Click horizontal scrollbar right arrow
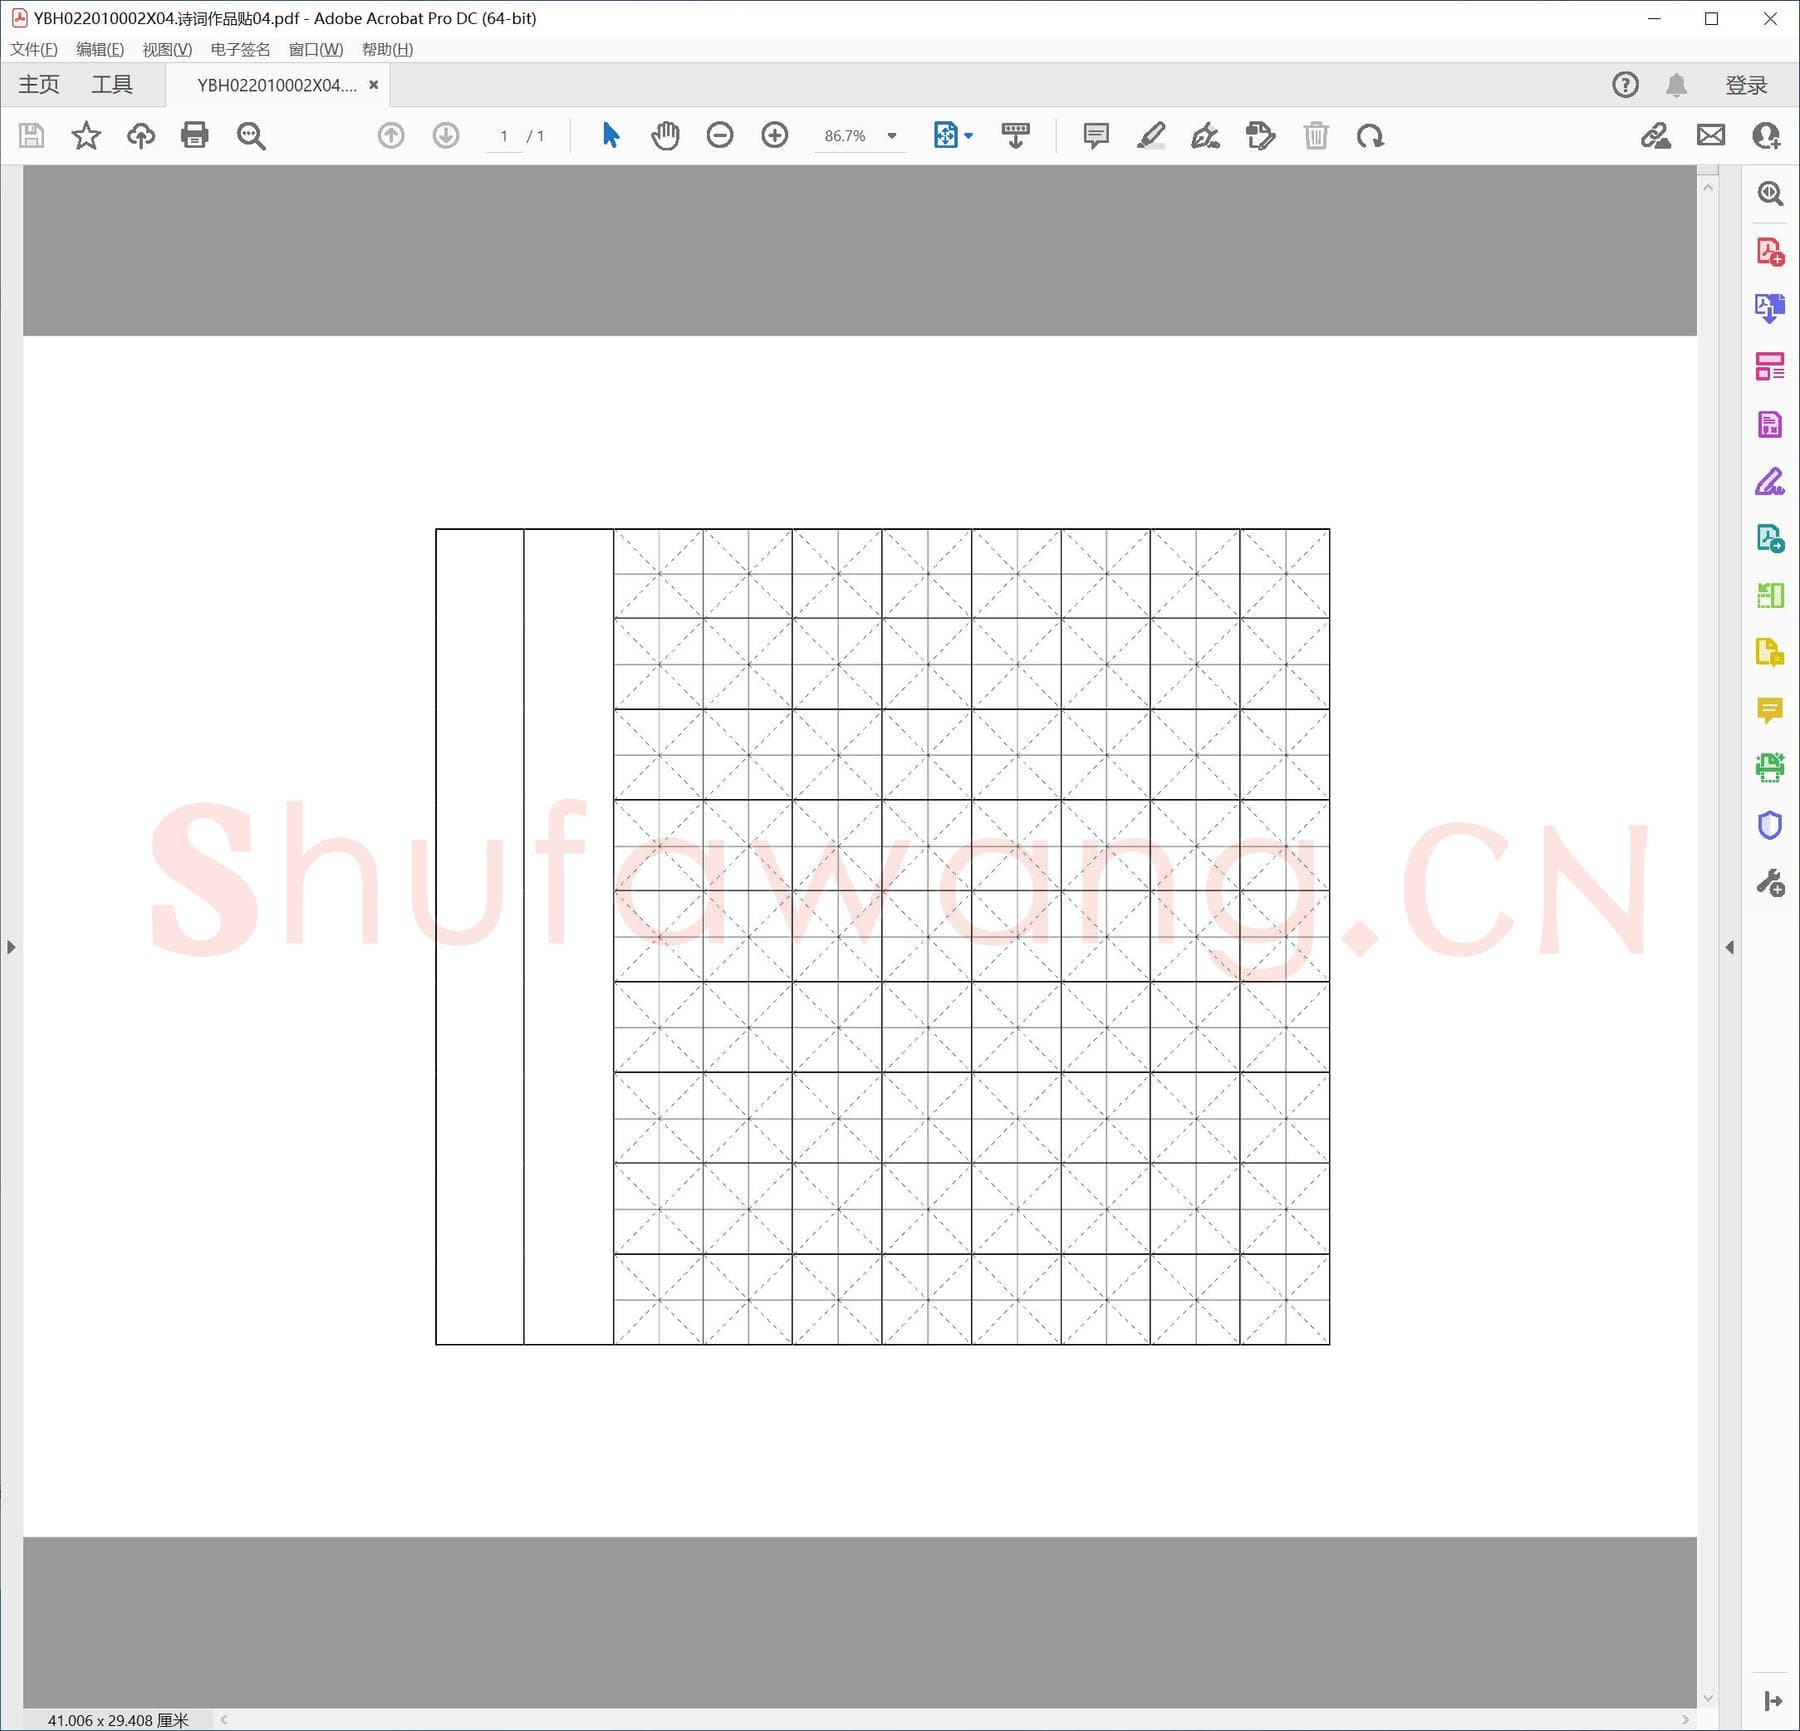This screenshot has height=1731, width=1800. (1686, 1720)
